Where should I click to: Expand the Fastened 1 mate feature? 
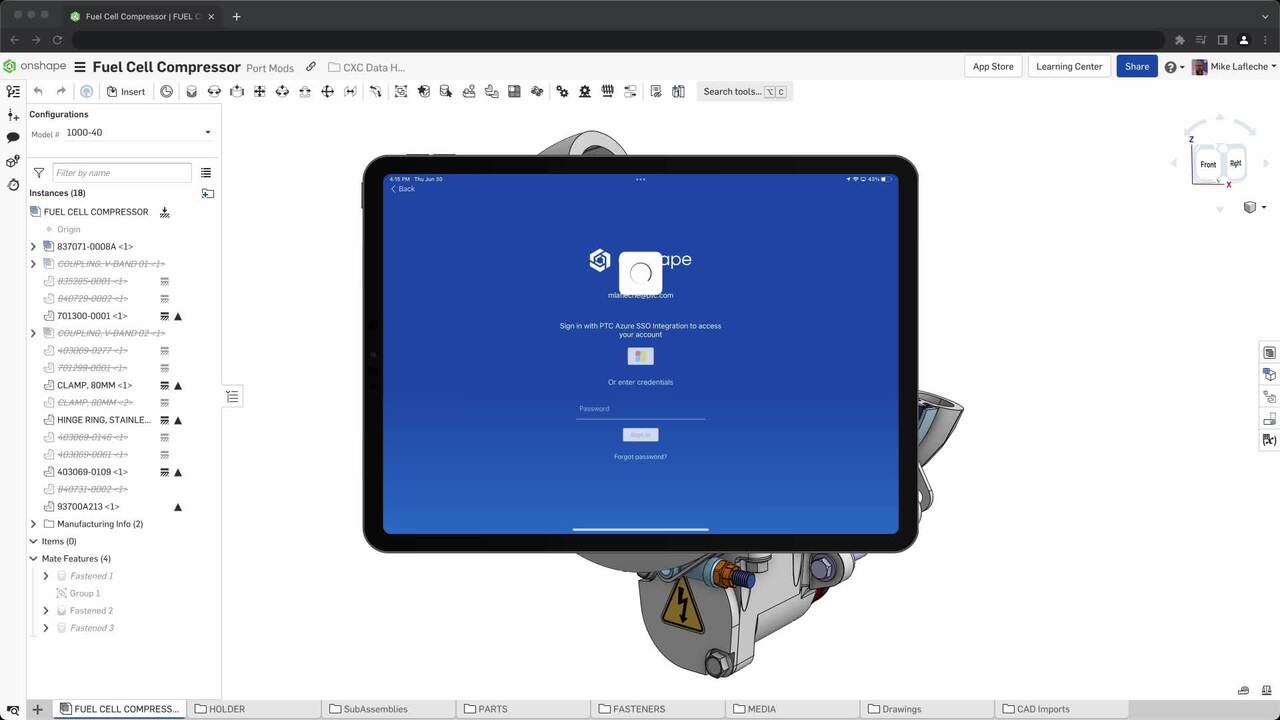point(45,576)
